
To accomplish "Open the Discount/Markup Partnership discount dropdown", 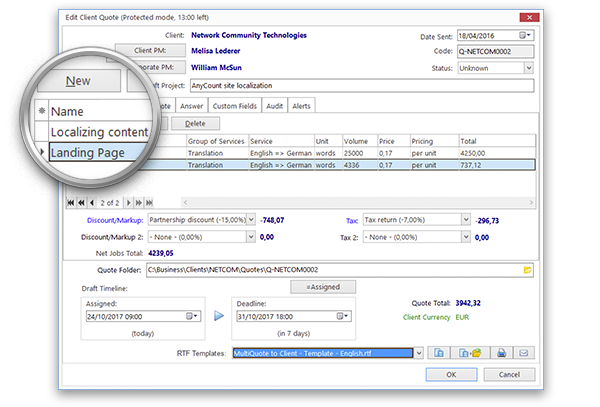I will point(249,219).
